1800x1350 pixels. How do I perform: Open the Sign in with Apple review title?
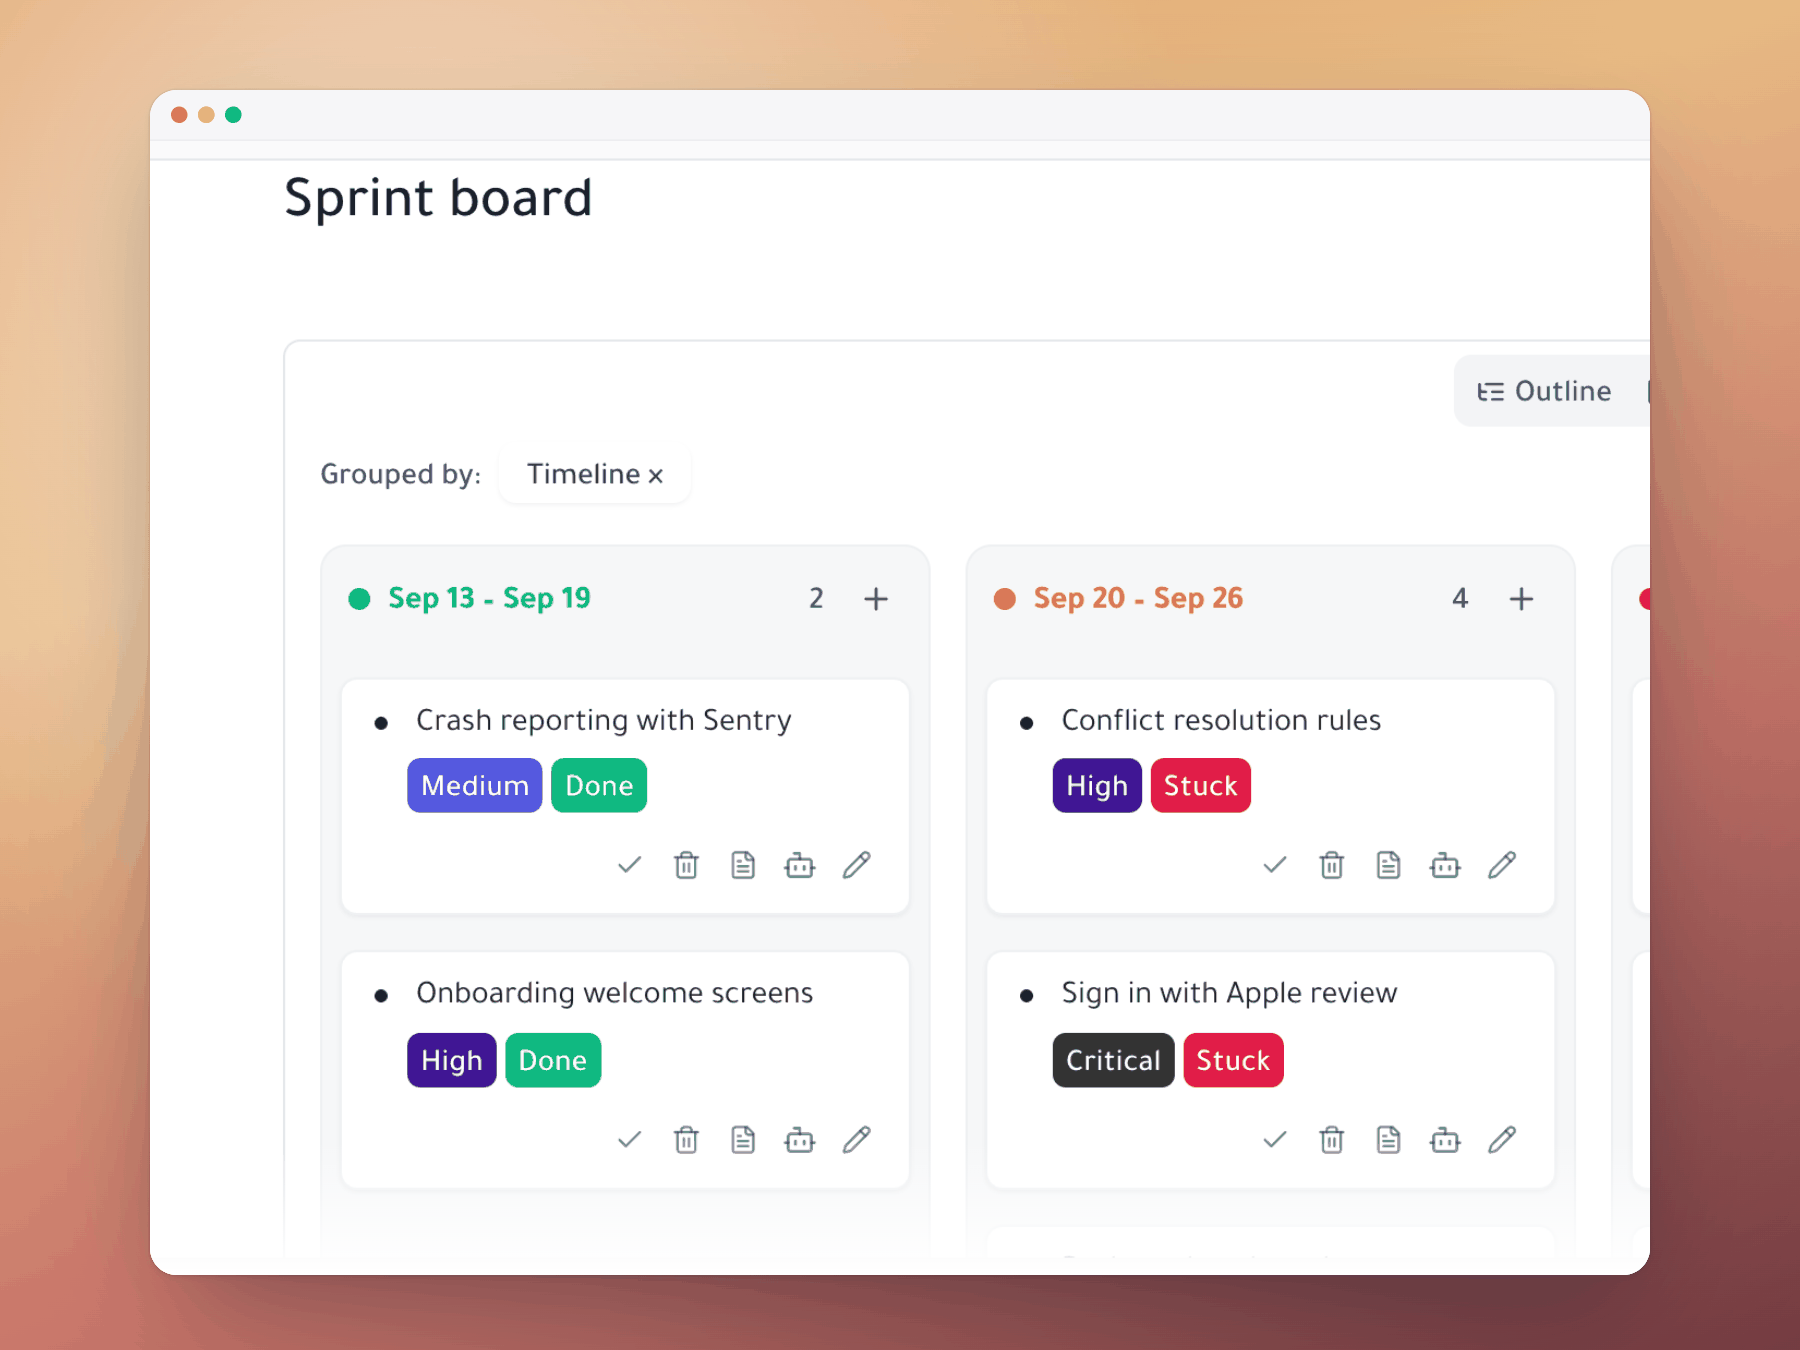point(1229,993)
